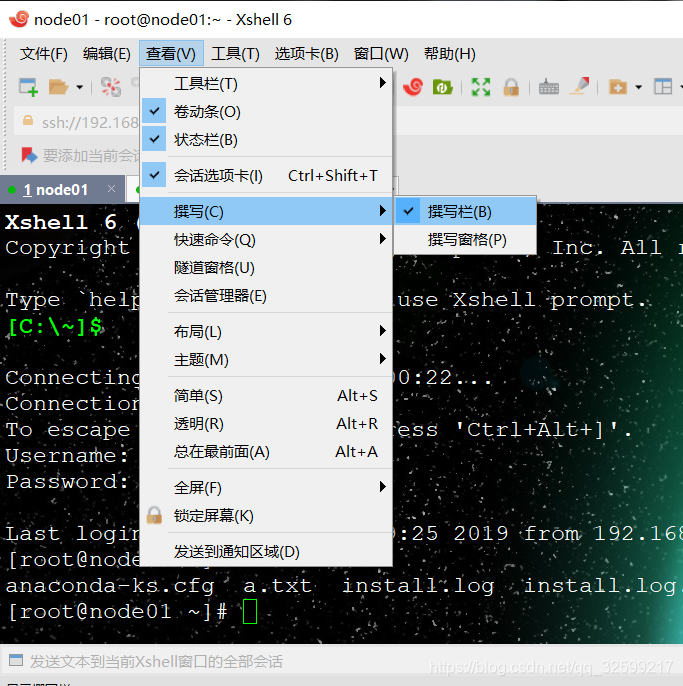This screenshot has height=686, width=683.
Task: Click the bookmark flag icon
Action: pyautogui.click(x=29, y=155)
